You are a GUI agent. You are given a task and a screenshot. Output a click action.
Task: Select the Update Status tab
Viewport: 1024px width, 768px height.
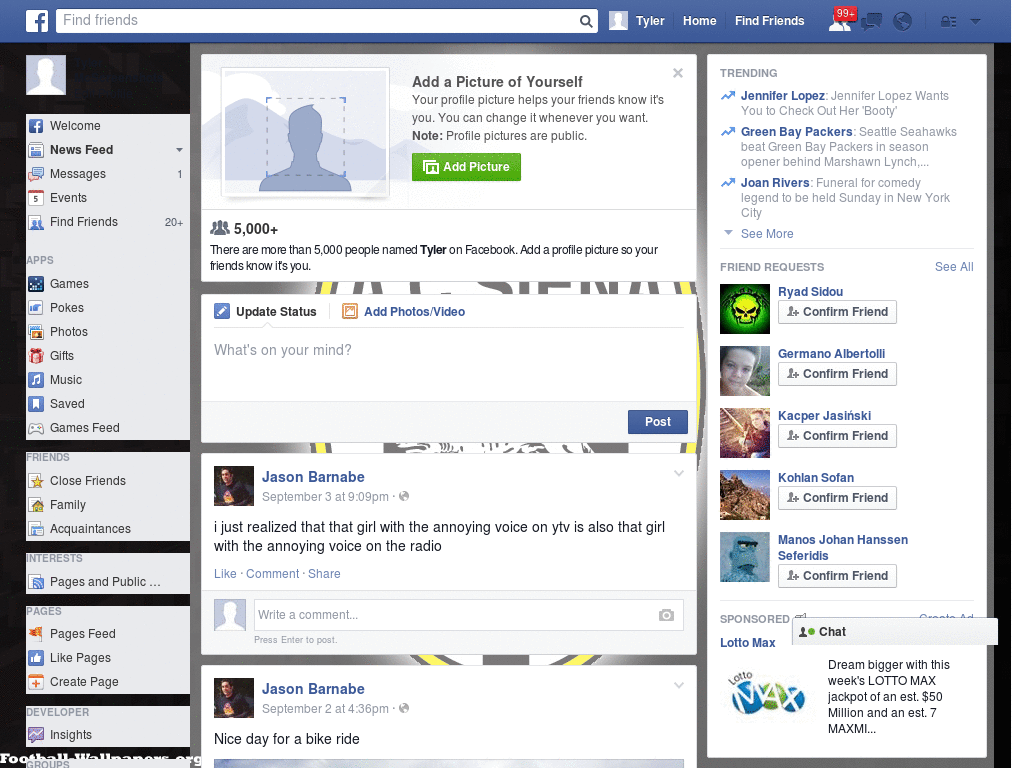click(x=266, y=312)
